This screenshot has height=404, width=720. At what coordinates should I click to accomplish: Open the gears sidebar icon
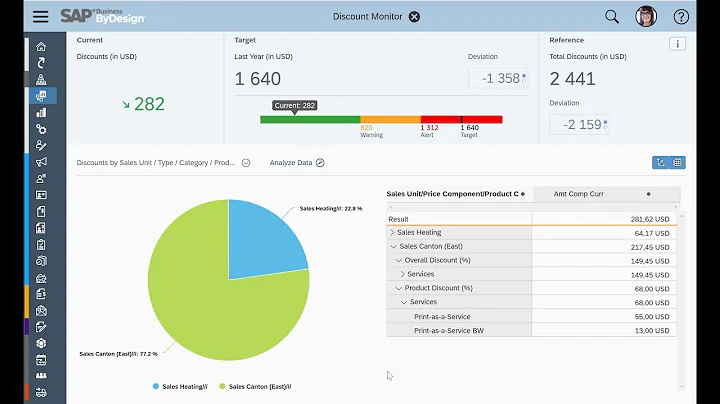click(41, 129)
